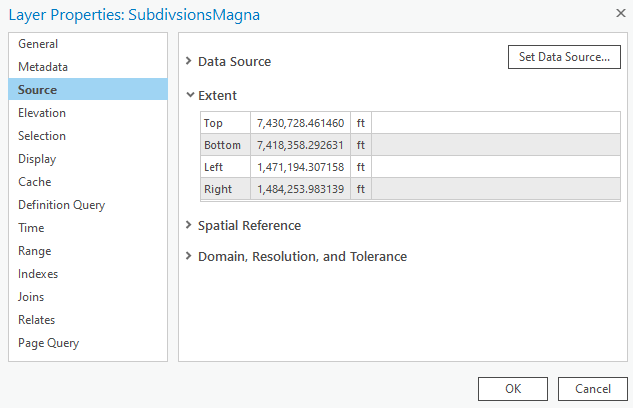Viewport: 633px width, 408px height.
Task: Open the Definition Query tab
Action: pos(61,205)
